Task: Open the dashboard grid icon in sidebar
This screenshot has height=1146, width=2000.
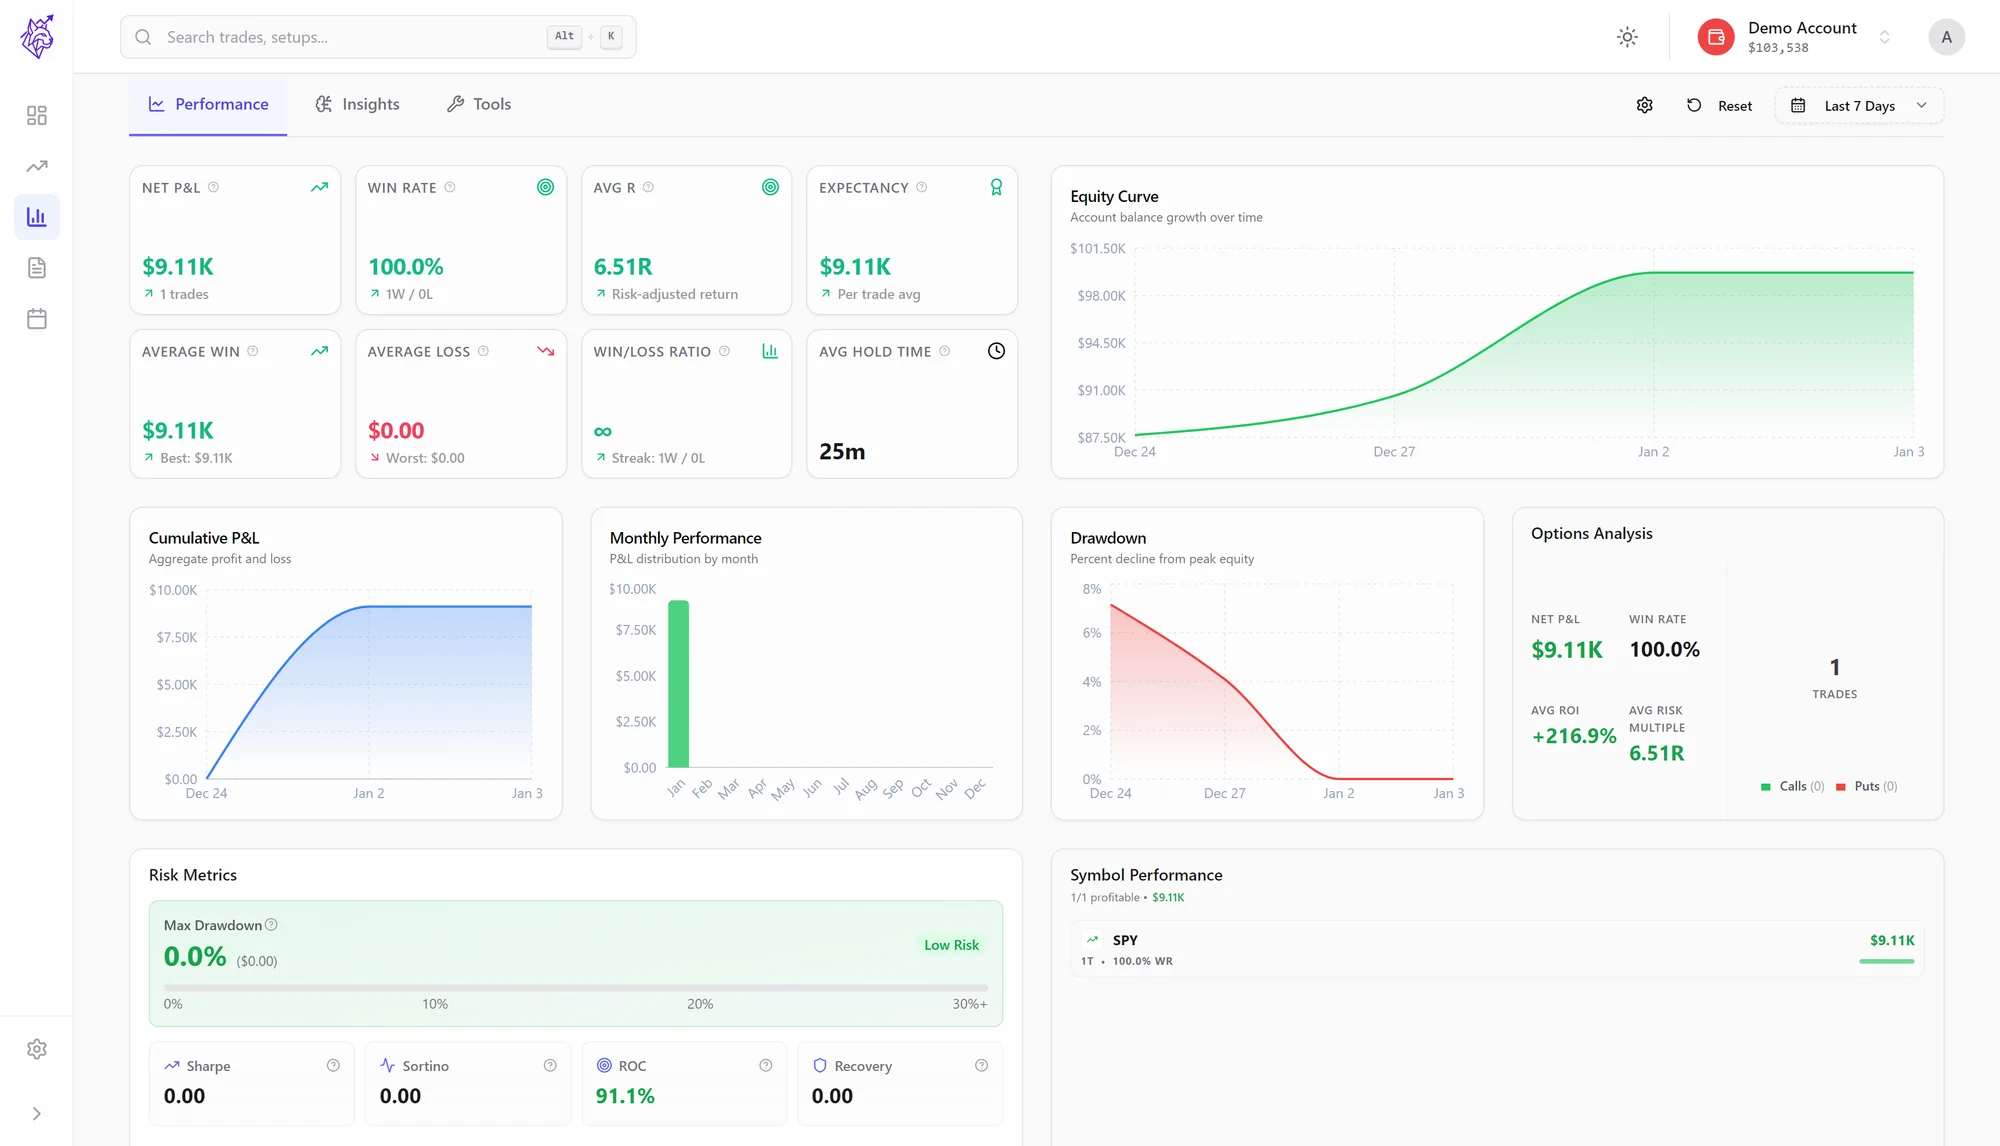Action: click(37, 115)
